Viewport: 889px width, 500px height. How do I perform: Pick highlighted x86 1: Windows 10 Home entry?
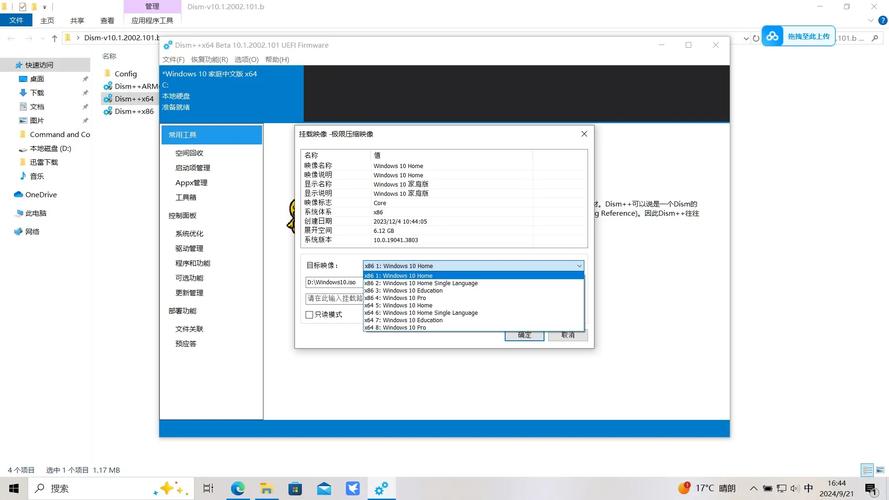[x=473, y=276]
